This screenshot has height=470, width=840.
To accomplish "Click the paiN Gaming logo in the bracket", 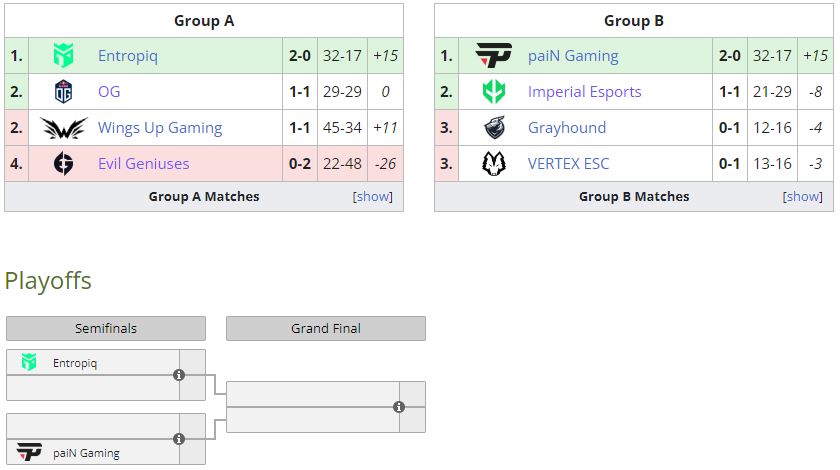I will 30,452.
